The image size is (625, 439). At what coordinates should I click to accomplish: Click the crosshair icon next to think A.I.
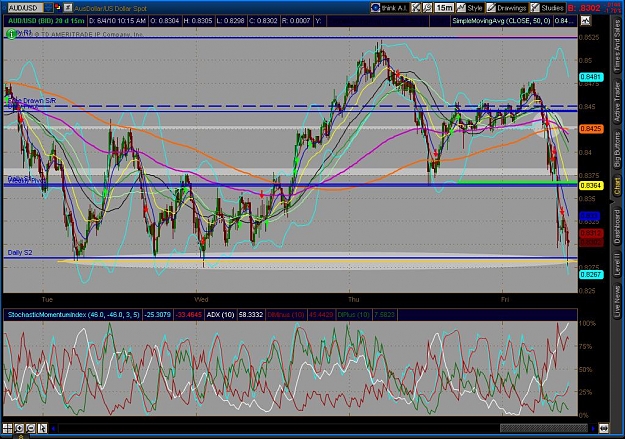click(x=416, y=8)
